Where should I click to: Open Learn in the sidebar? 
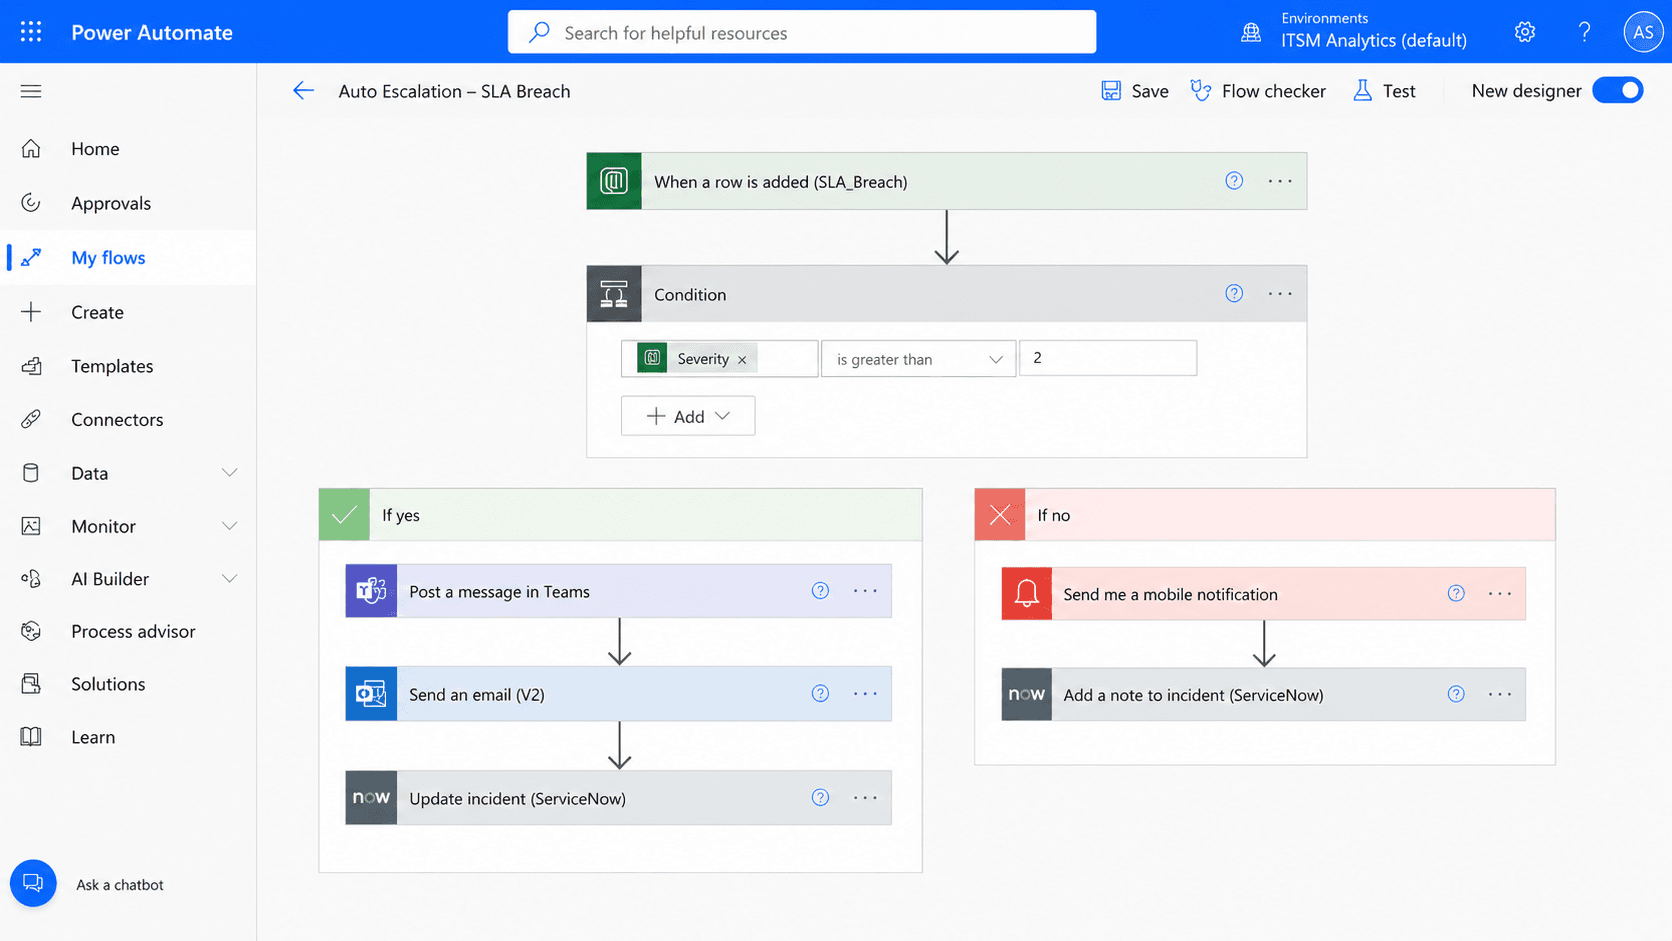(x=128, y=737)
